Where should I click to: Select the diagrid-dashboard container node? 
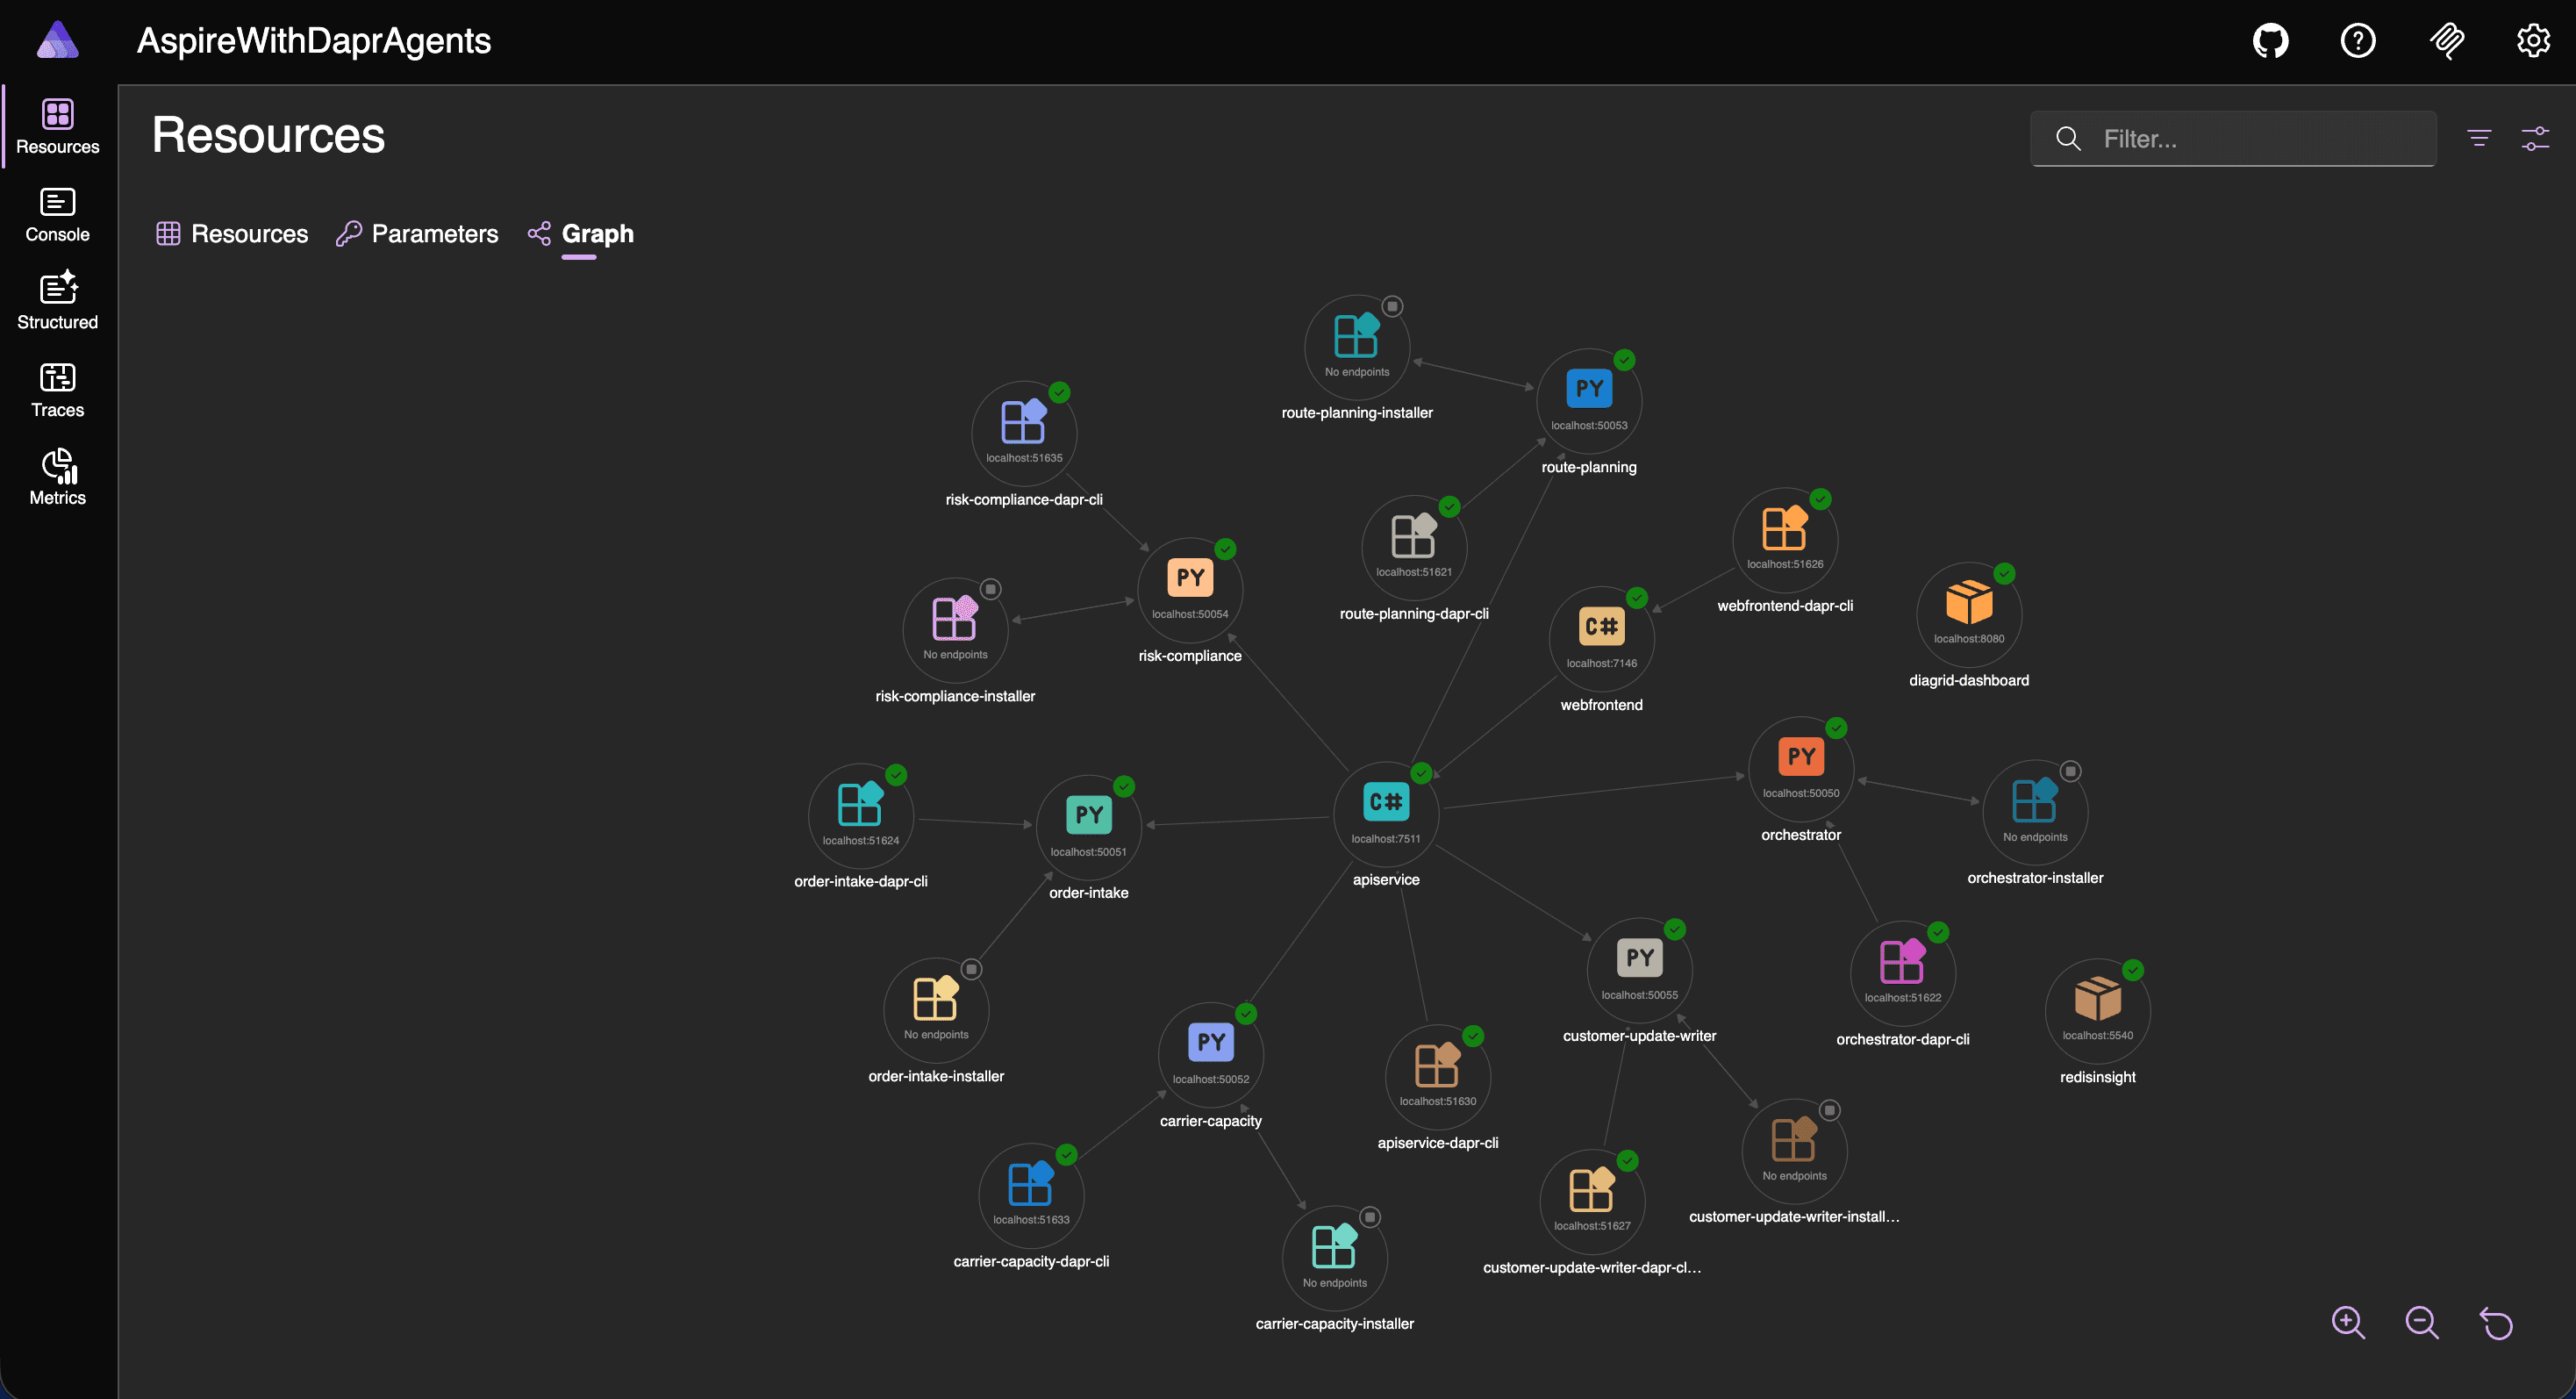coord(1969,614)
